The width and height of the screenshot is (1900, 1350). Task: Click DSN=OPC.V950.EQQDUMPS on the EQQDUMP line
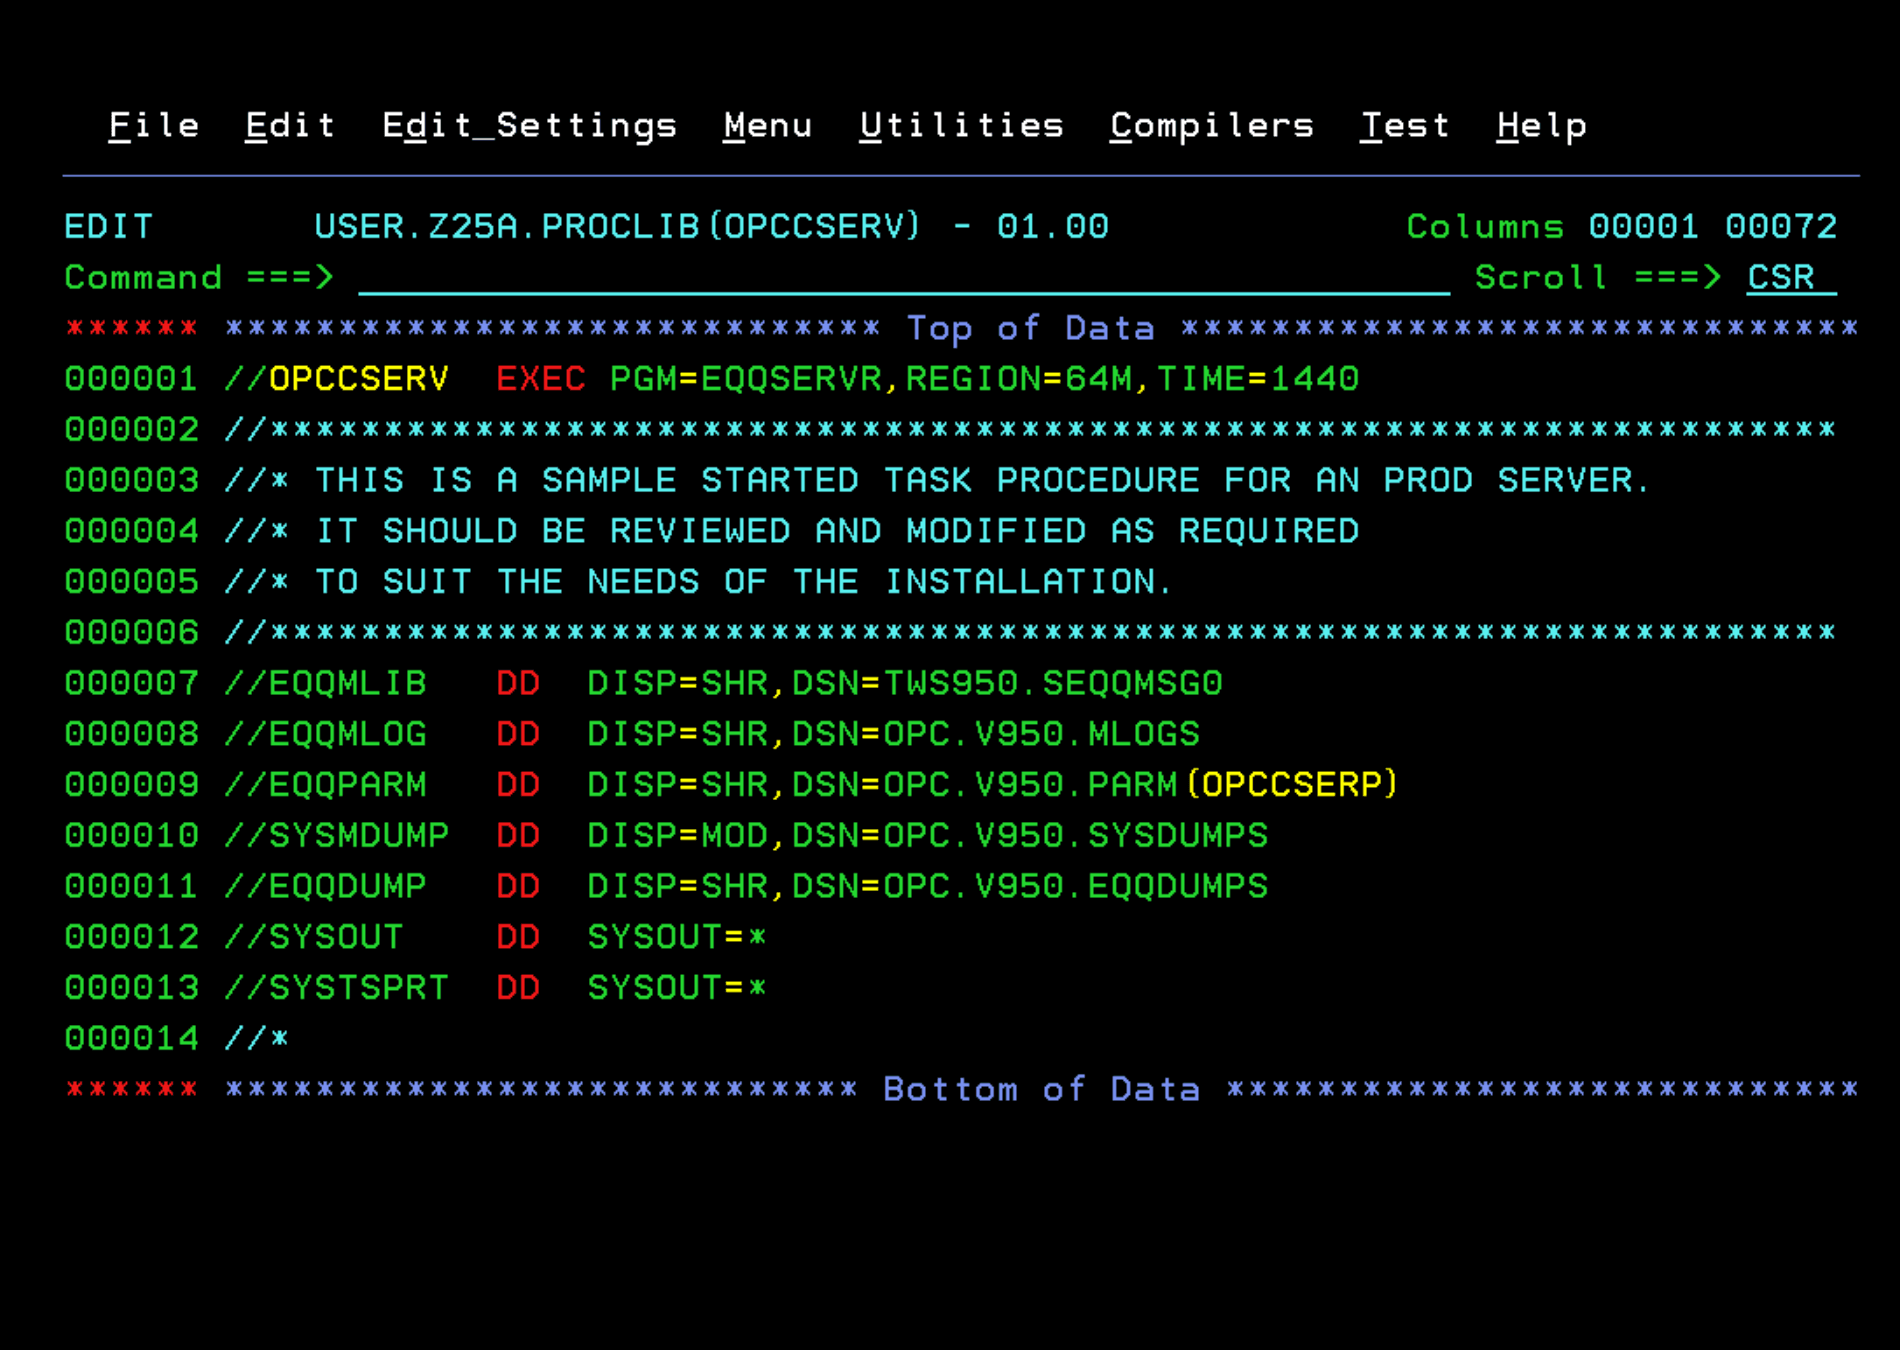point(1030,886)
